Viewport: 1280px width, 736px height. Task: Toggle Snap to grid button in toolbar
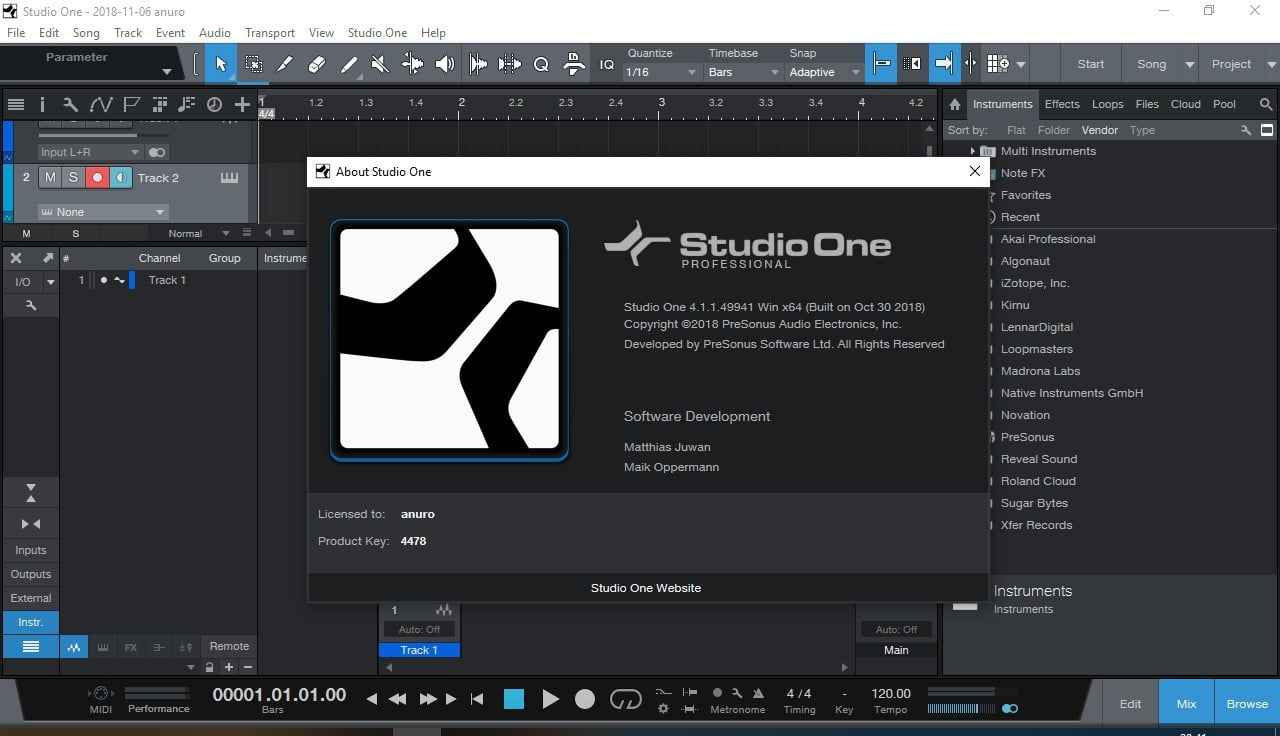point(881,64)
